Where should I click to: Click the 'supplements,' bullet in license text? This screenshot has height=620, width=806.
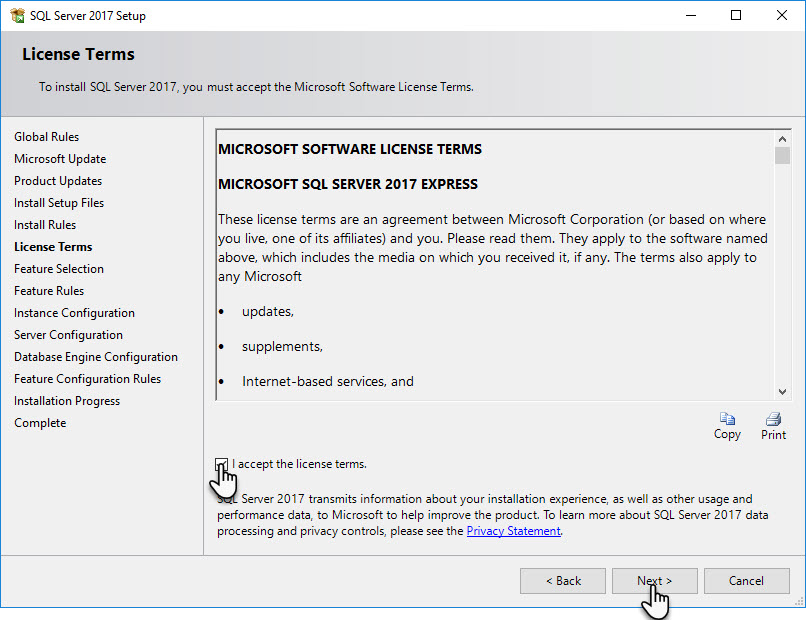tap(282, 347)
